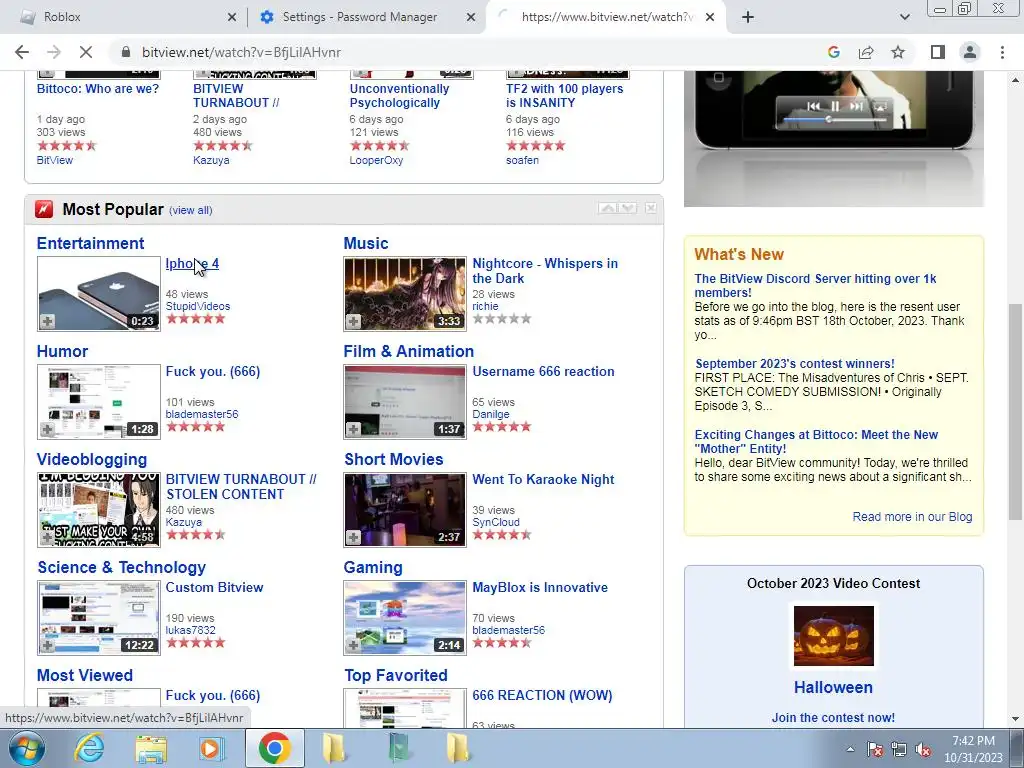Image resolution: width=1024 pixels, height=768 pixels.
Task: Open lukas7832 channel link
Action: [190, 630]
